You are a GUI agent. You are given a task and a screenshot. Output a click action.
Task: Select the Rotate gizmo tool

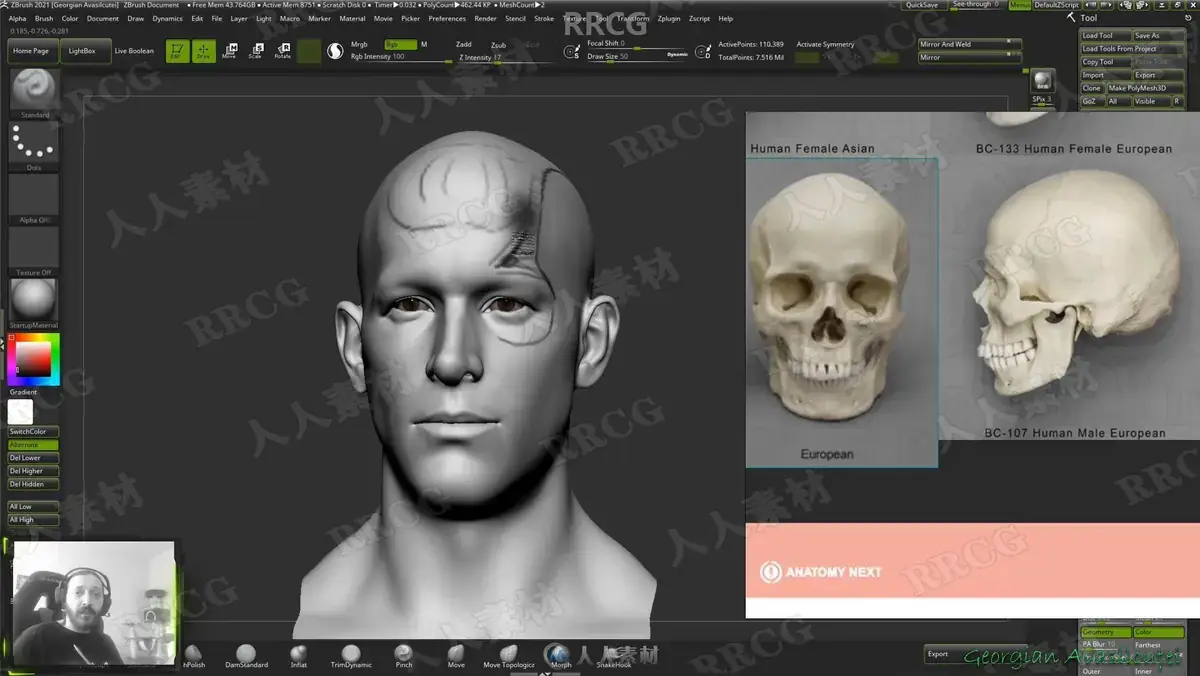pos(282,51)
